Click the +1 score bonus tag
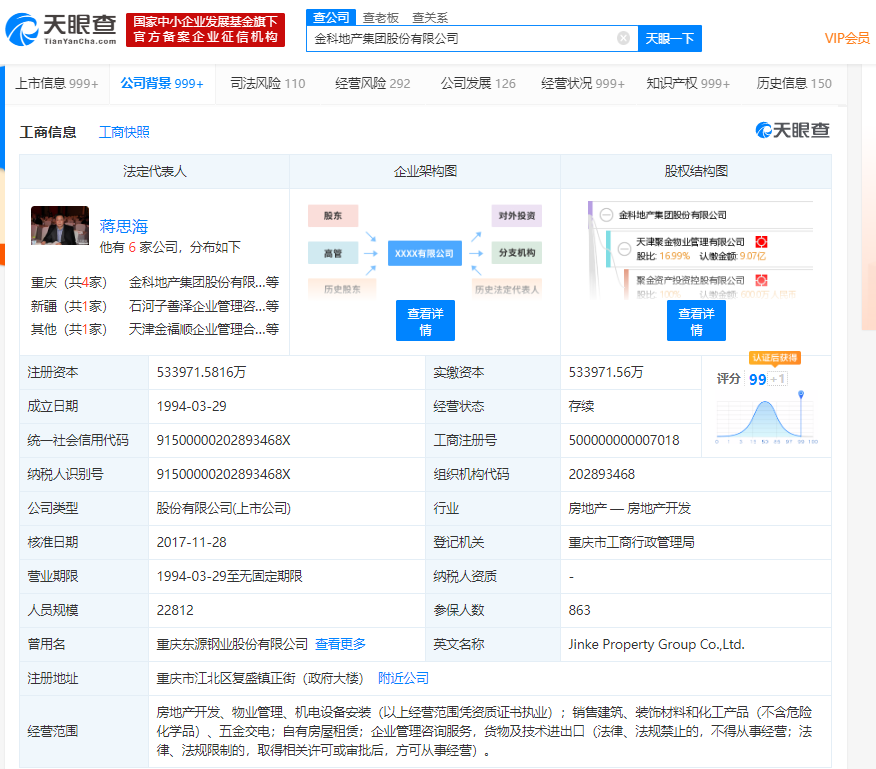 [x=778, y=379]
